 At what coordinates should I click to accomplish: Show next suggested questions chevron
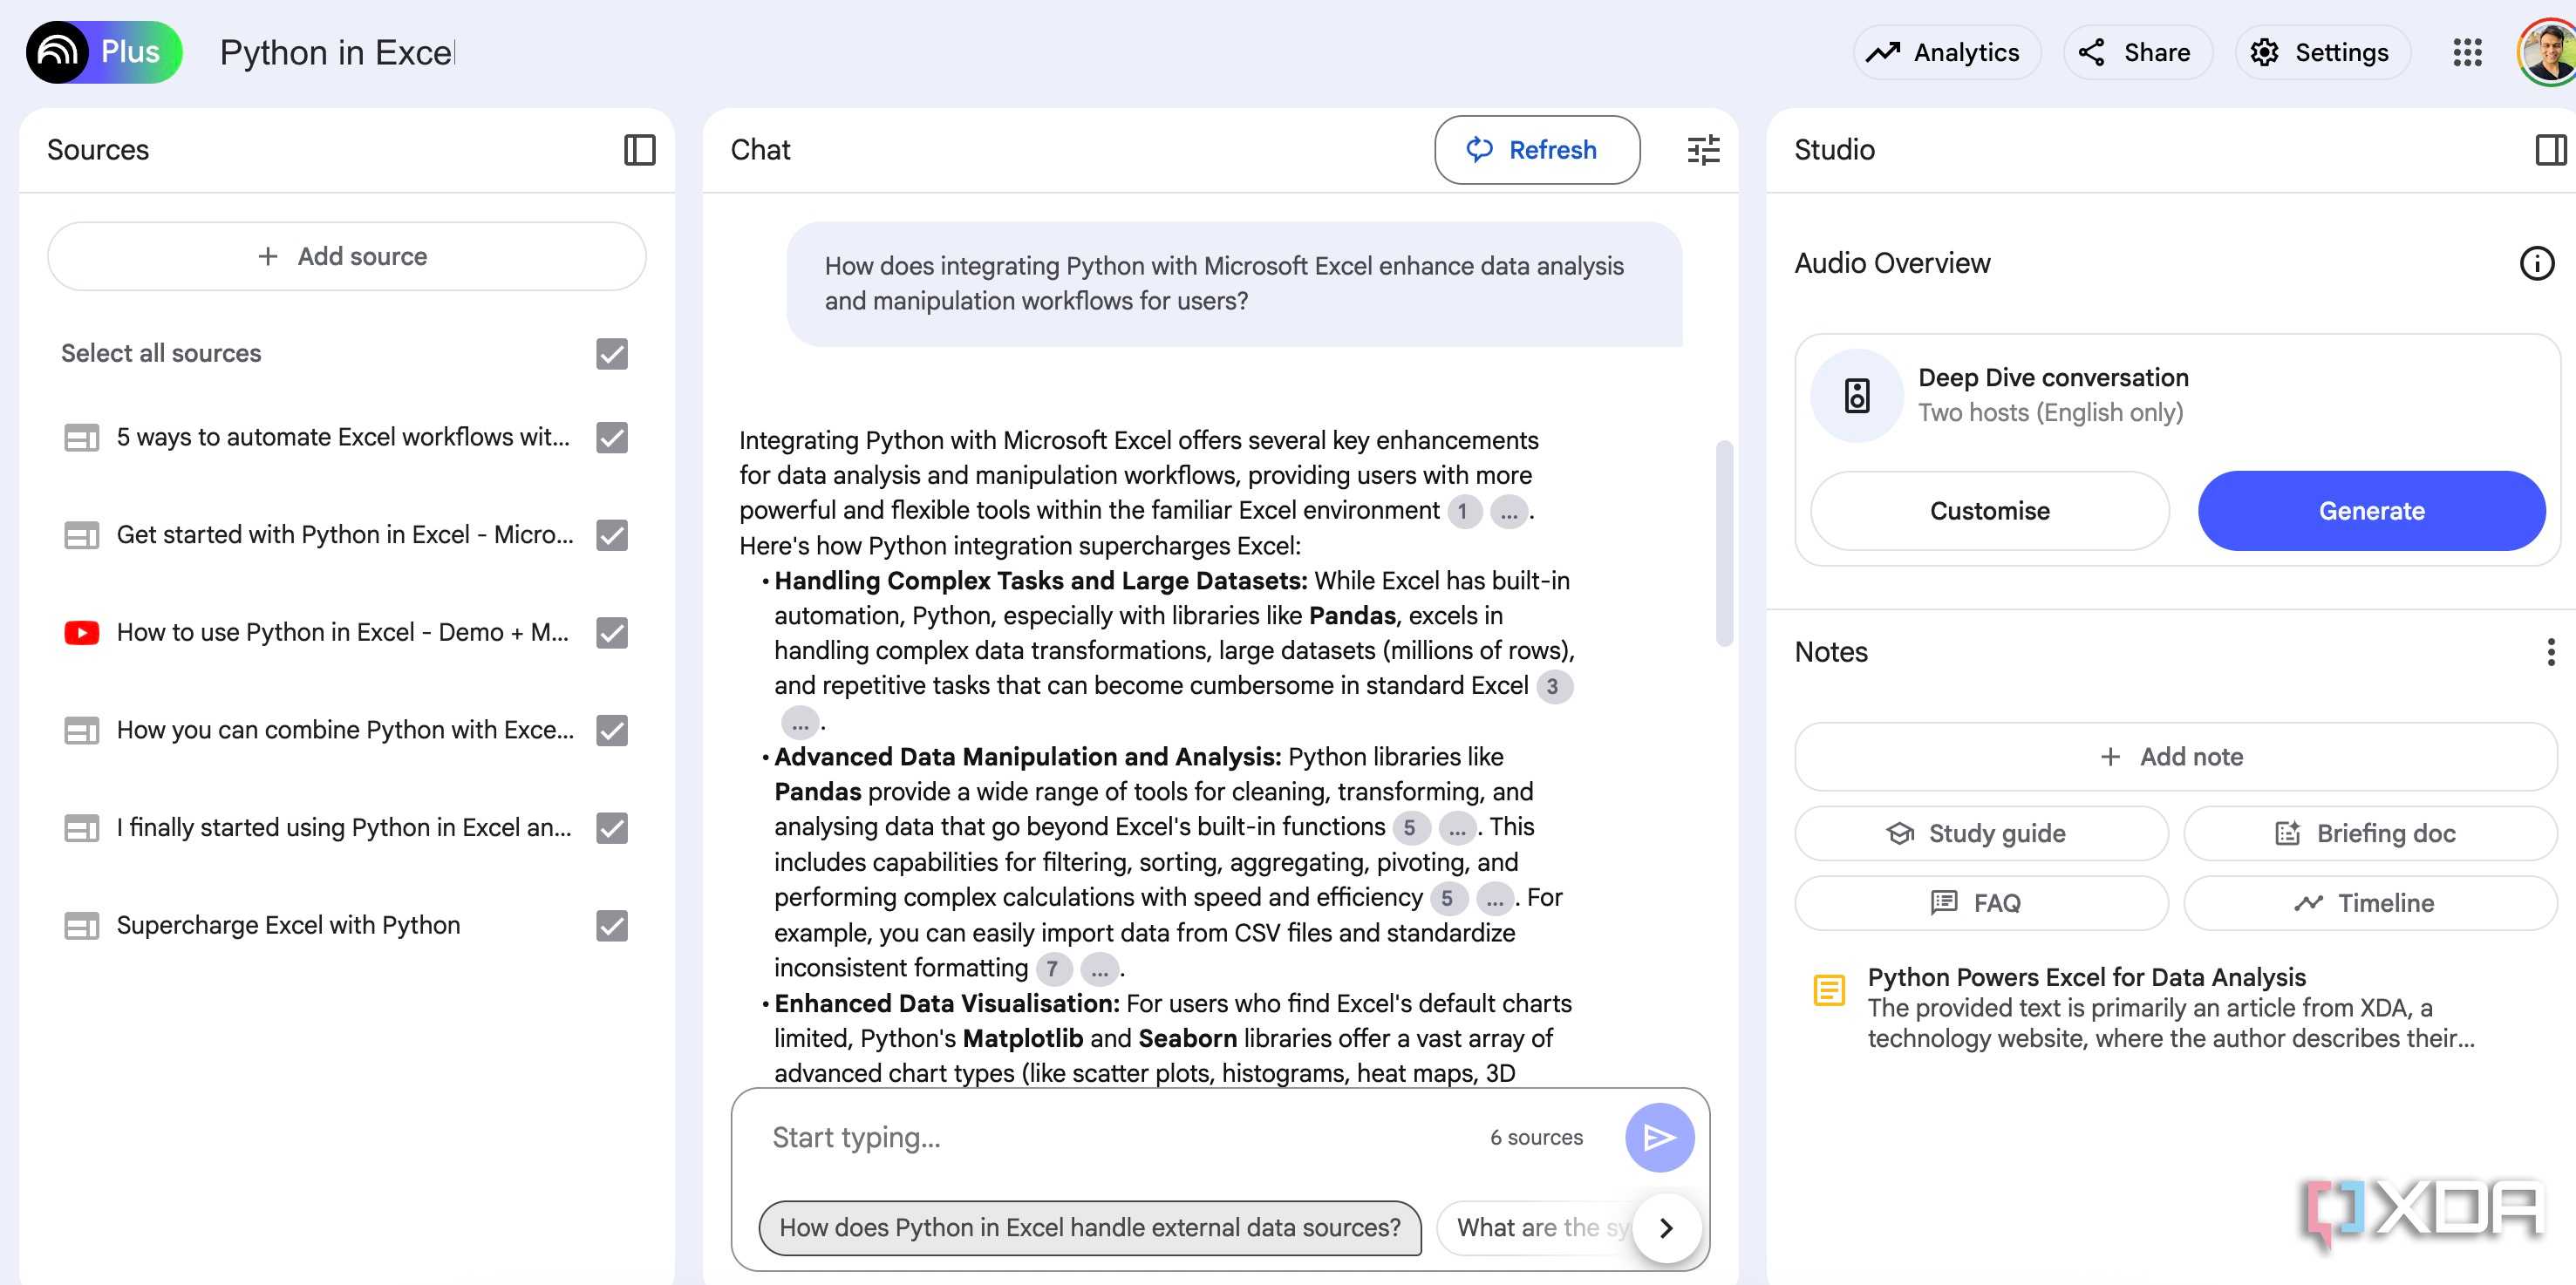[x=1666, y=1228]
